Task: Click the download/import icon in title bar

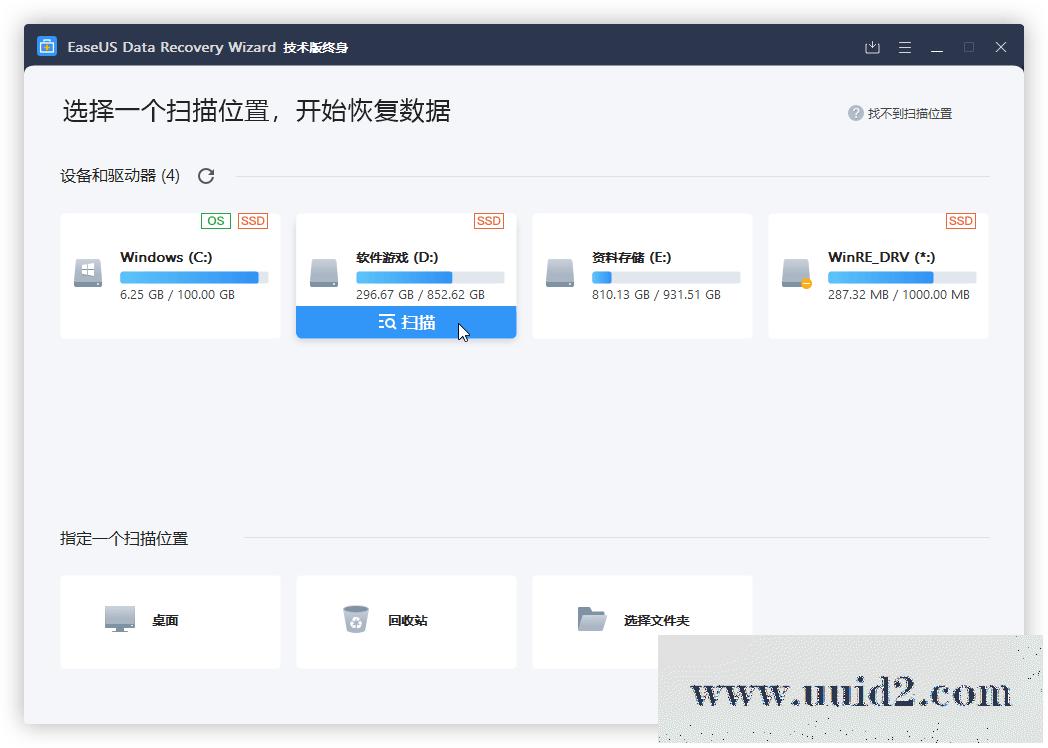Action: [871, 47]
